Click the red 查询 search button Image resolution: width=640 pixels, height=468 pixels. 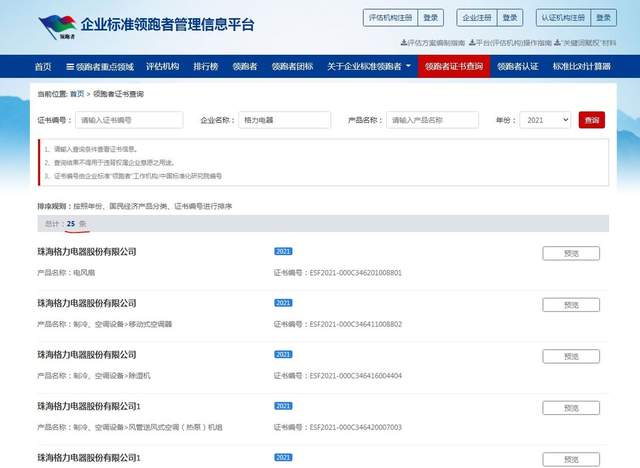pos(591,120)
